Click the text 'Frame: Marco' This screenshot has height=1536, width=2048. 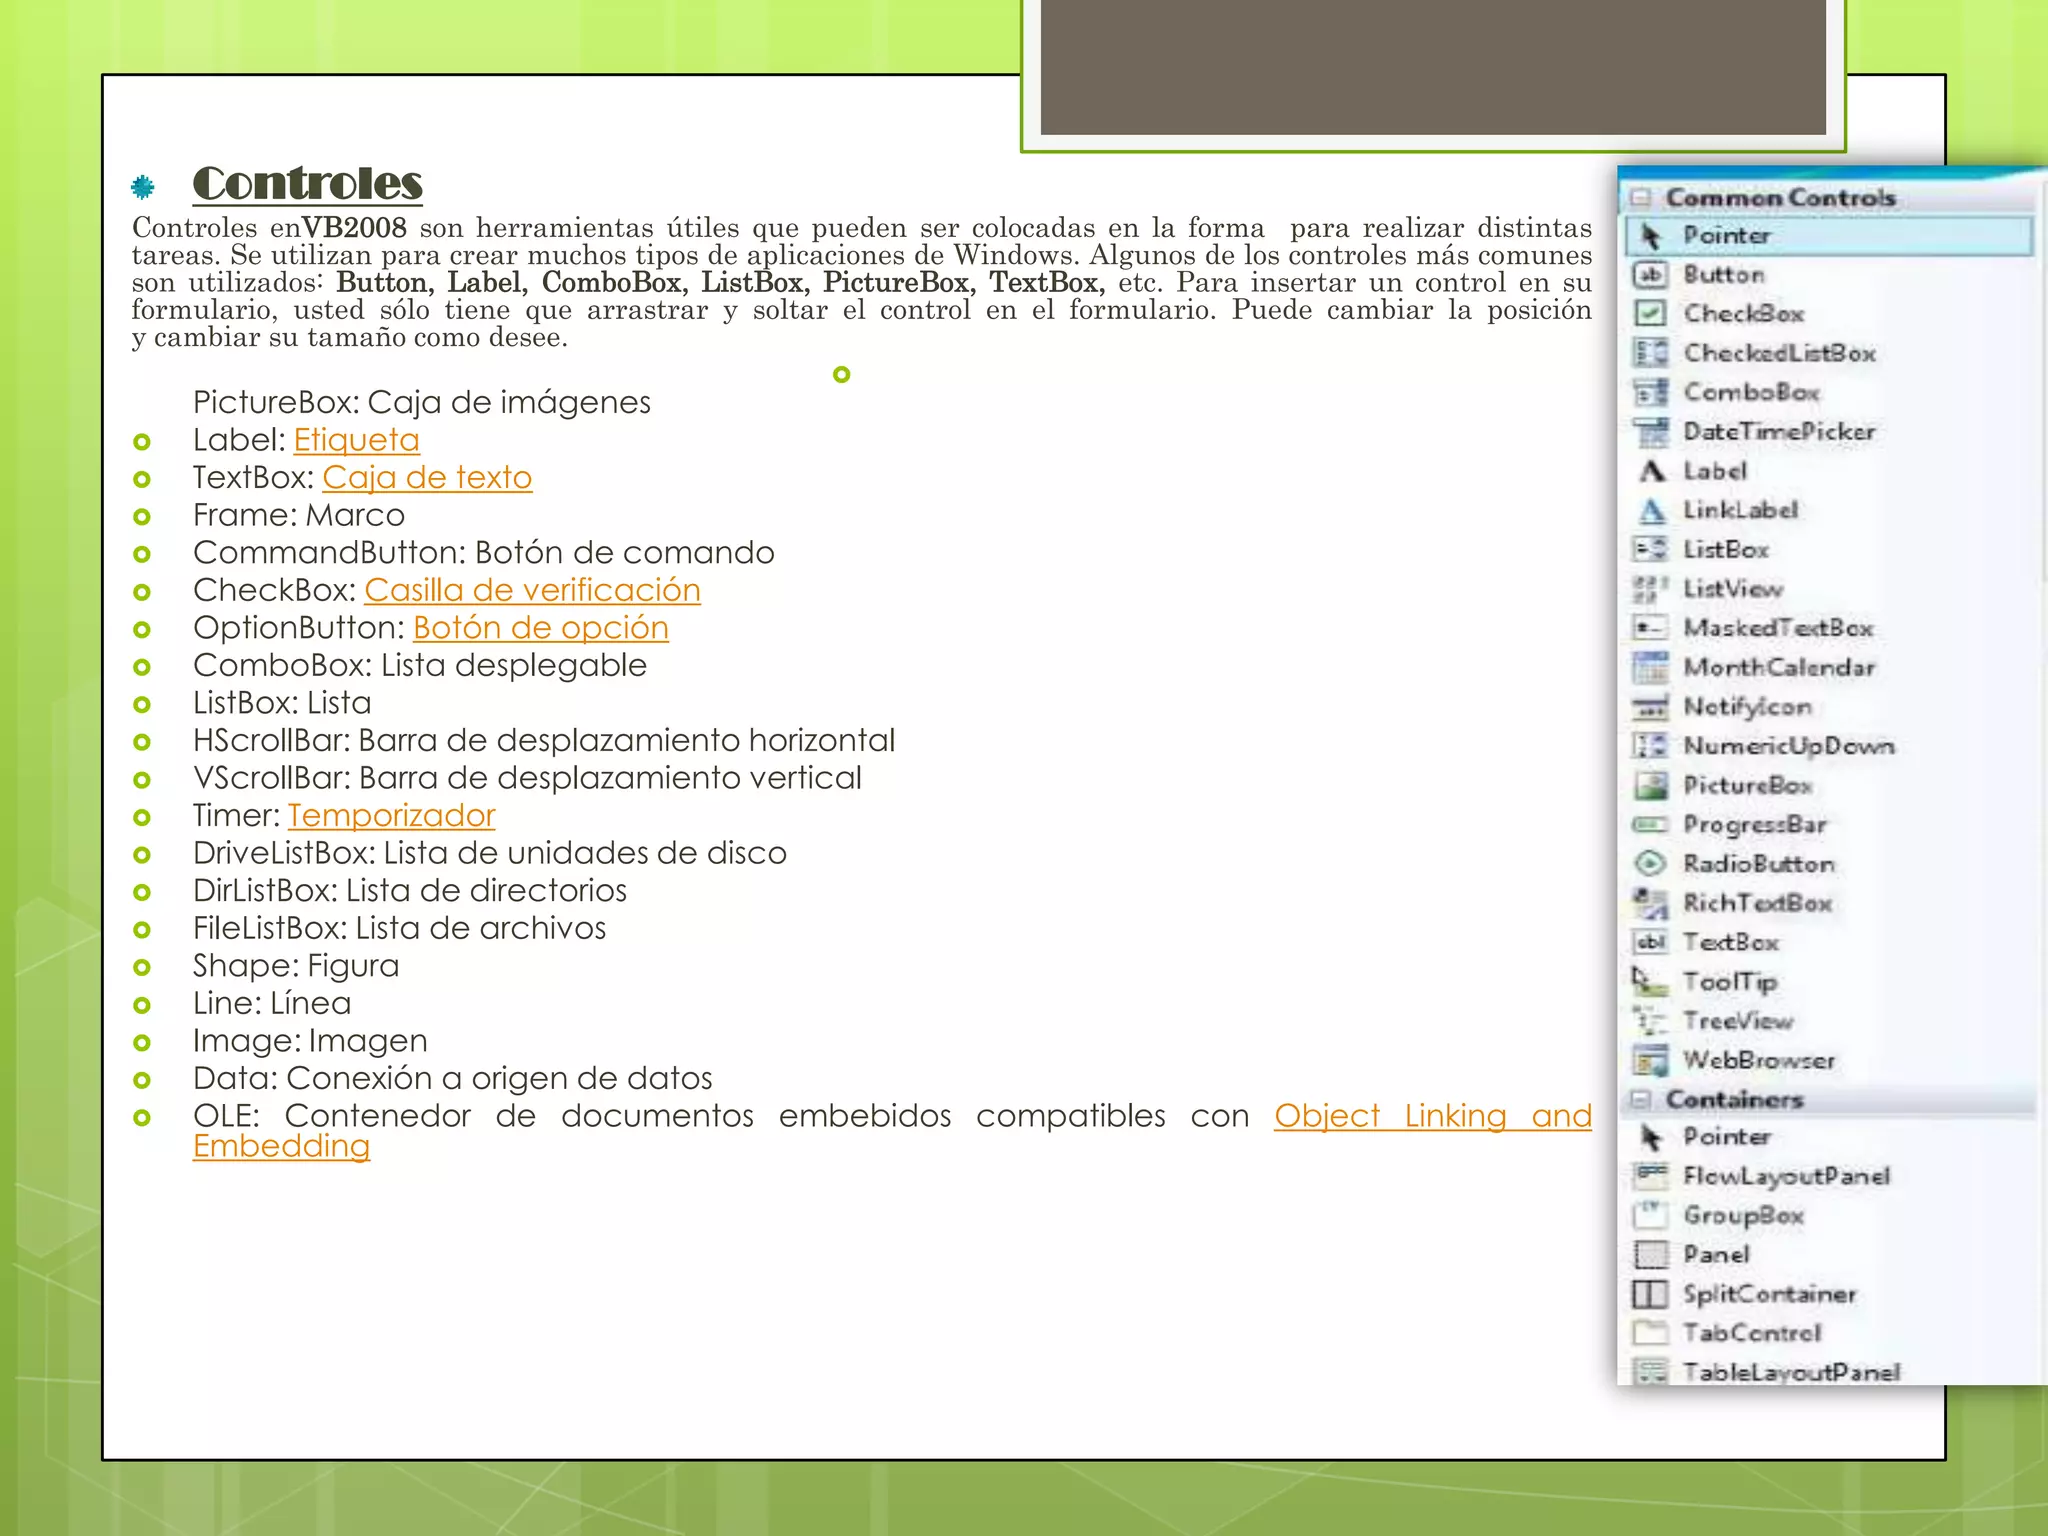(298, 515)
